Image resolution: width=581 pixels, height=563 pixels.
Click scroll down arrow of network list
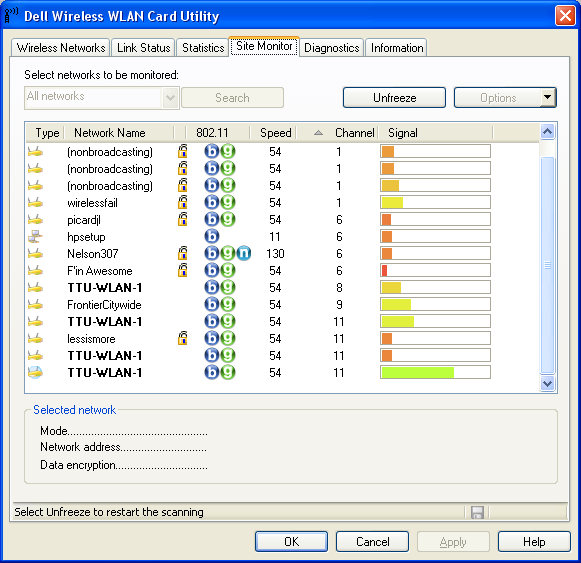coord(547,383)
